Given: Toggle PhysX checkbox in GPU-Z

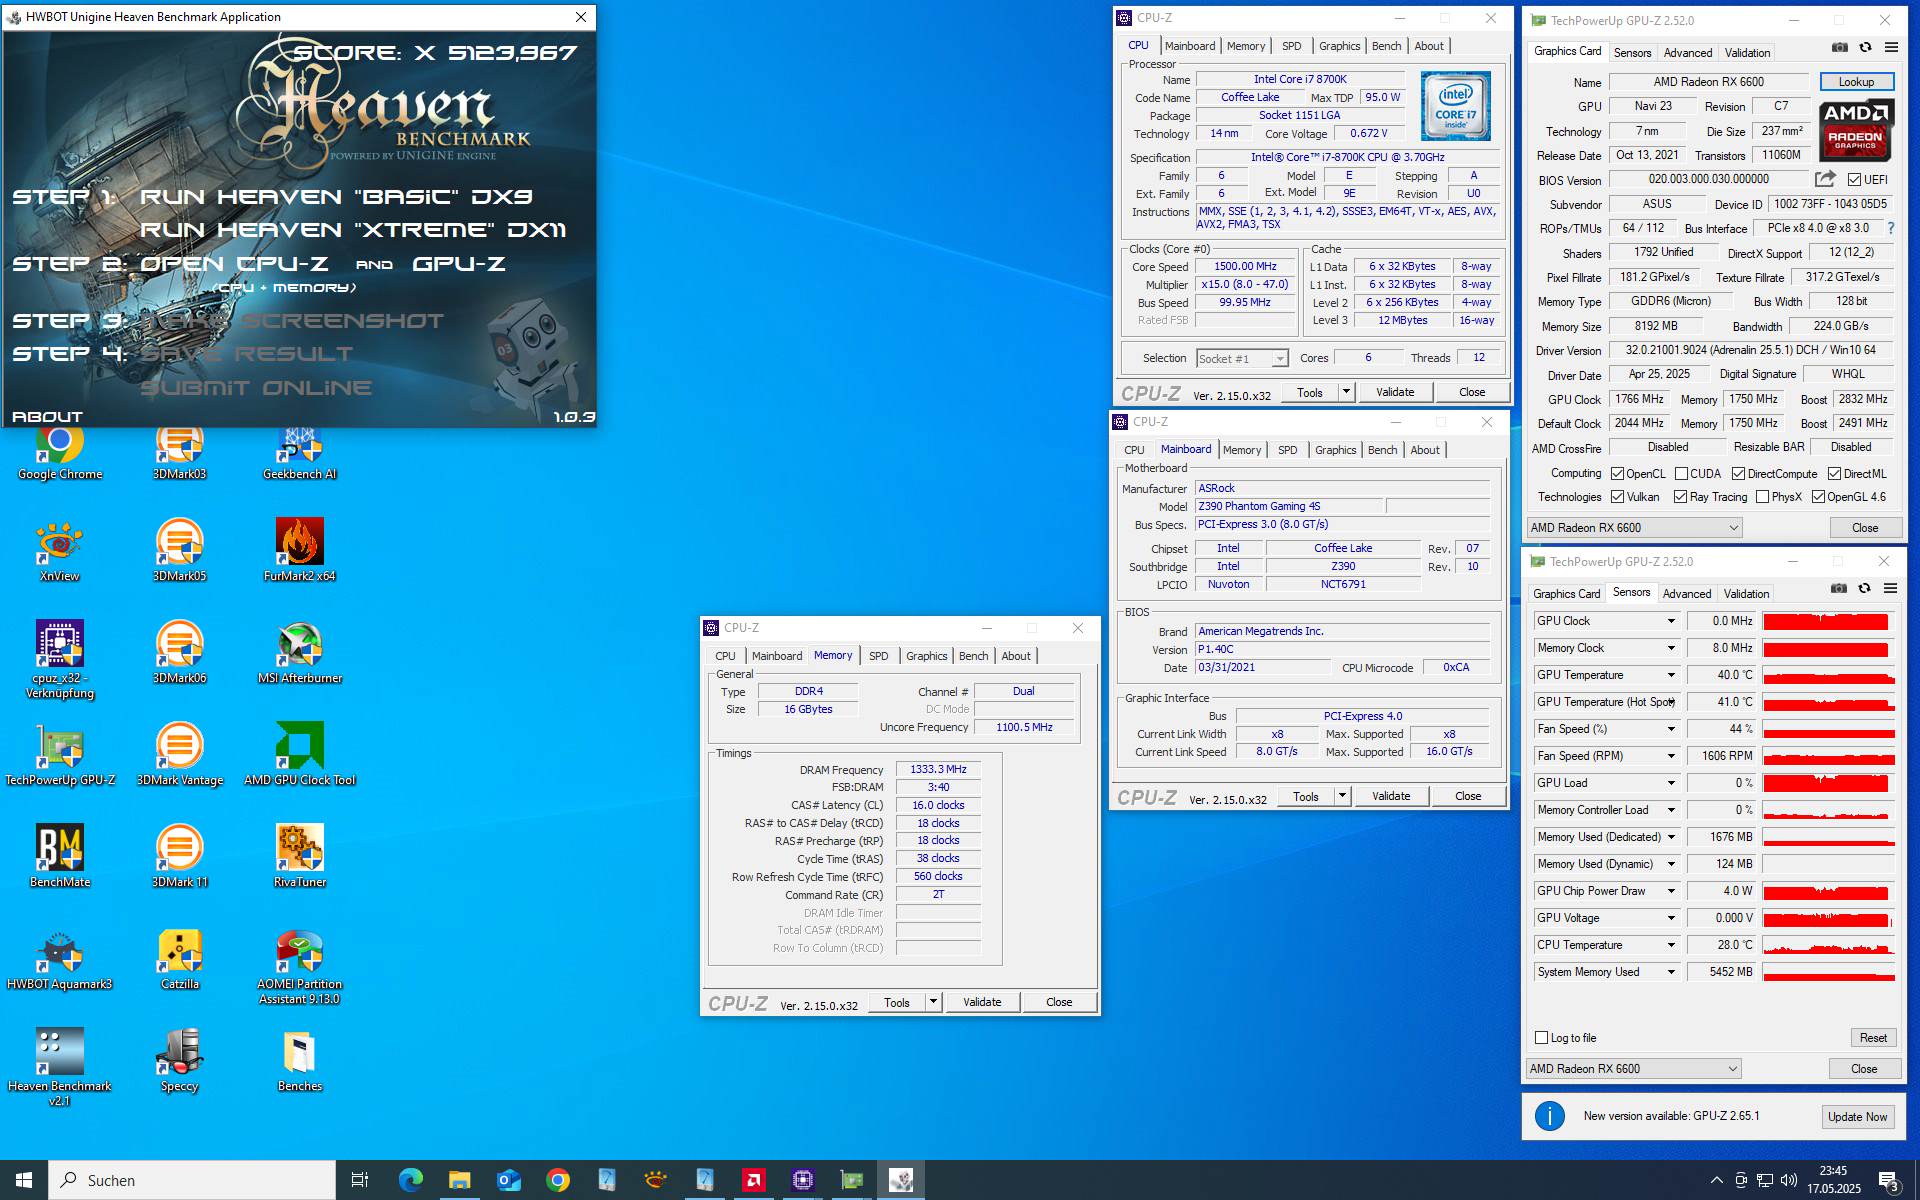Looking at the screenshot, I should 1763,497.
